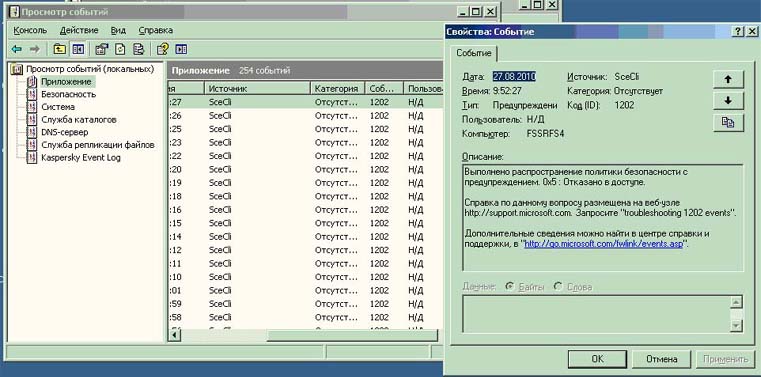Select DNS-сервер log in the tree

65,132
